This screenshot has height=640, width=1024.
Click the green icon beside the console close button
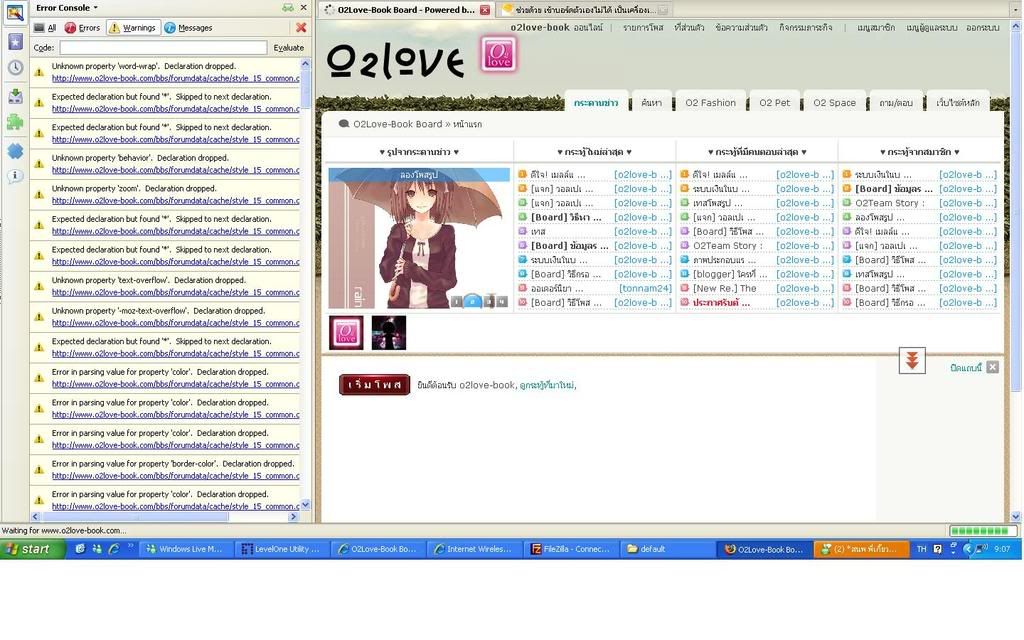pyautogui.click(x=288, y=8)
